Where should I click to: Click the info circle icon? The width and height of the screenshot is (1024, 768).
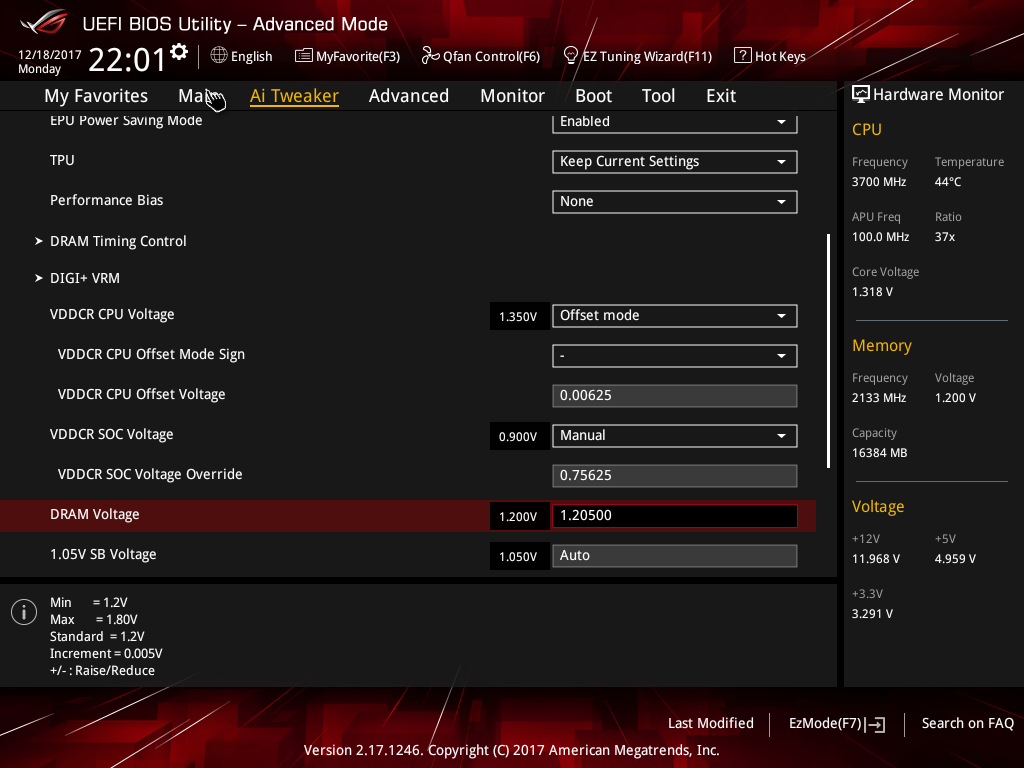pyautogui.click(x=24, y=612)
